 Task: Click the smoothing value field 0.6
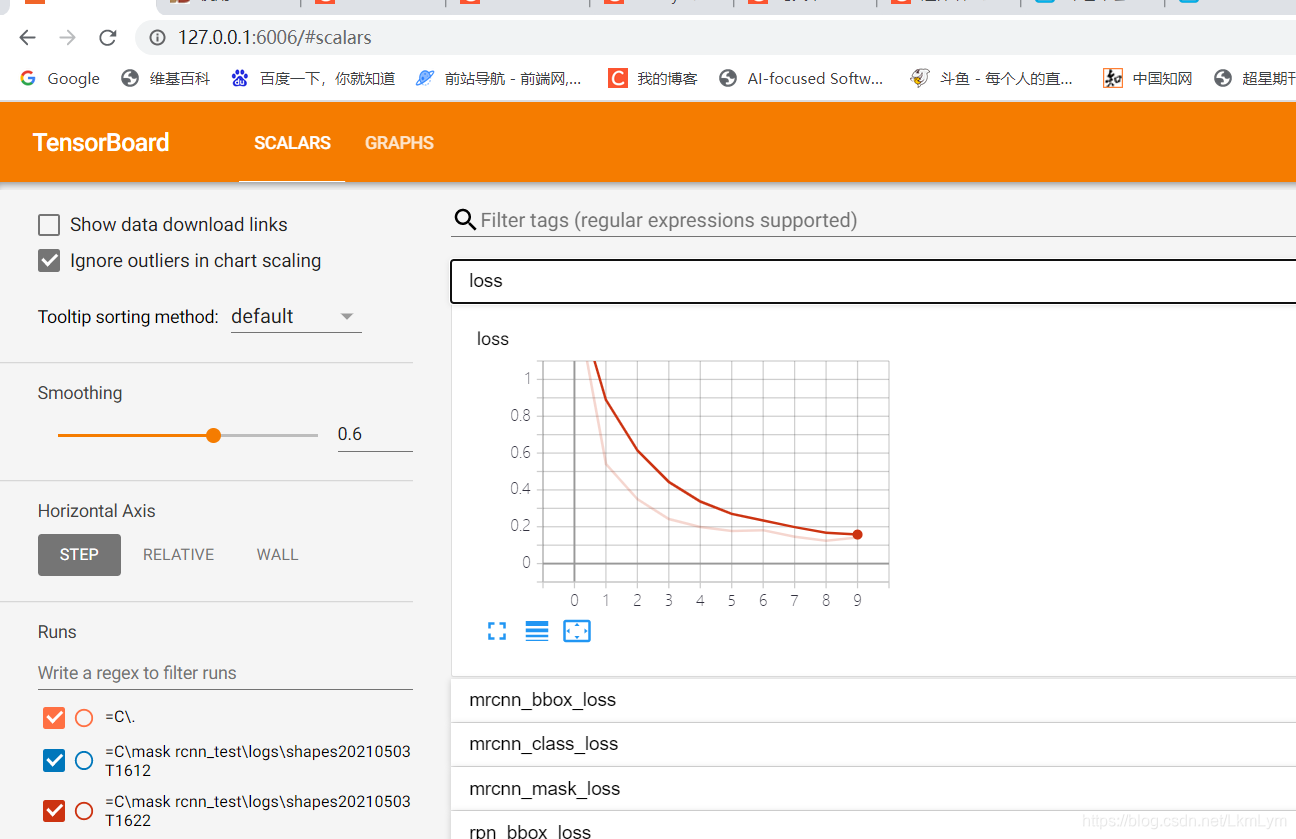(x=374, y=434)
